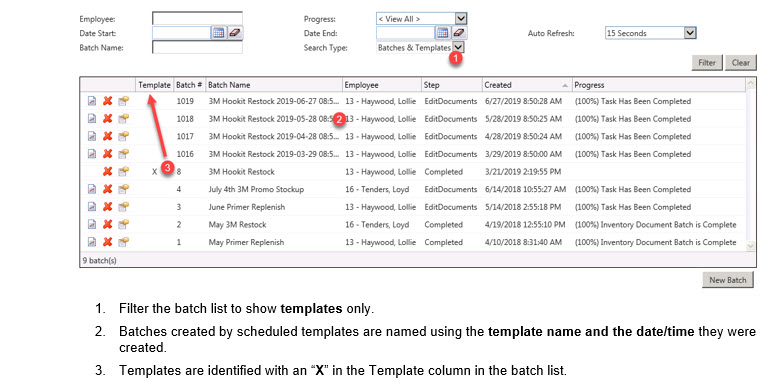Sort by the Template column header
Viewport: 782px width, 391px height.
(x=155, y=85)
